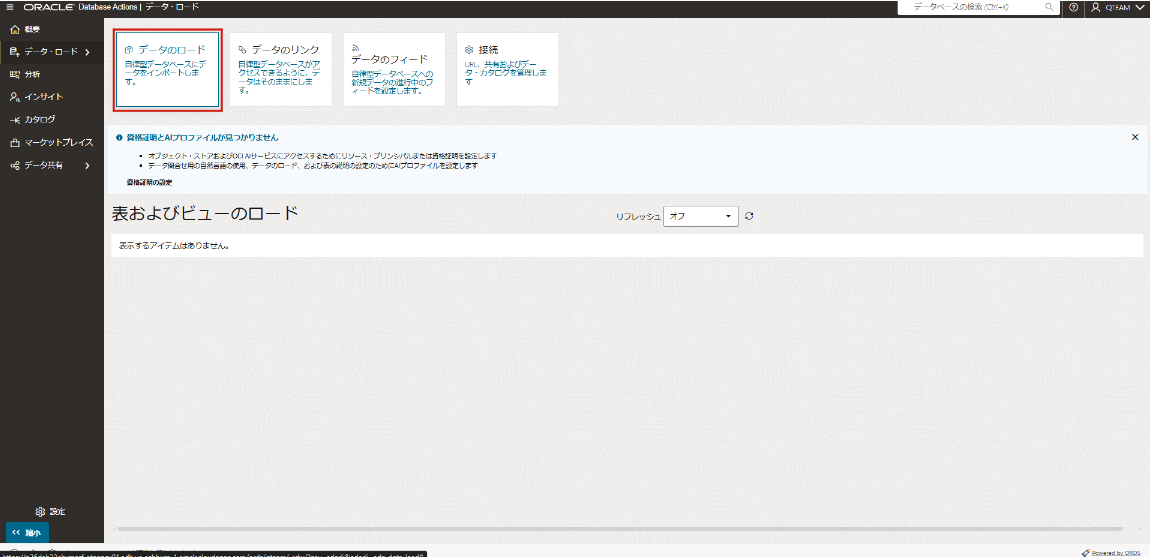Click the info icon in the banner
Screen dimensions: 1150x557
119,137
